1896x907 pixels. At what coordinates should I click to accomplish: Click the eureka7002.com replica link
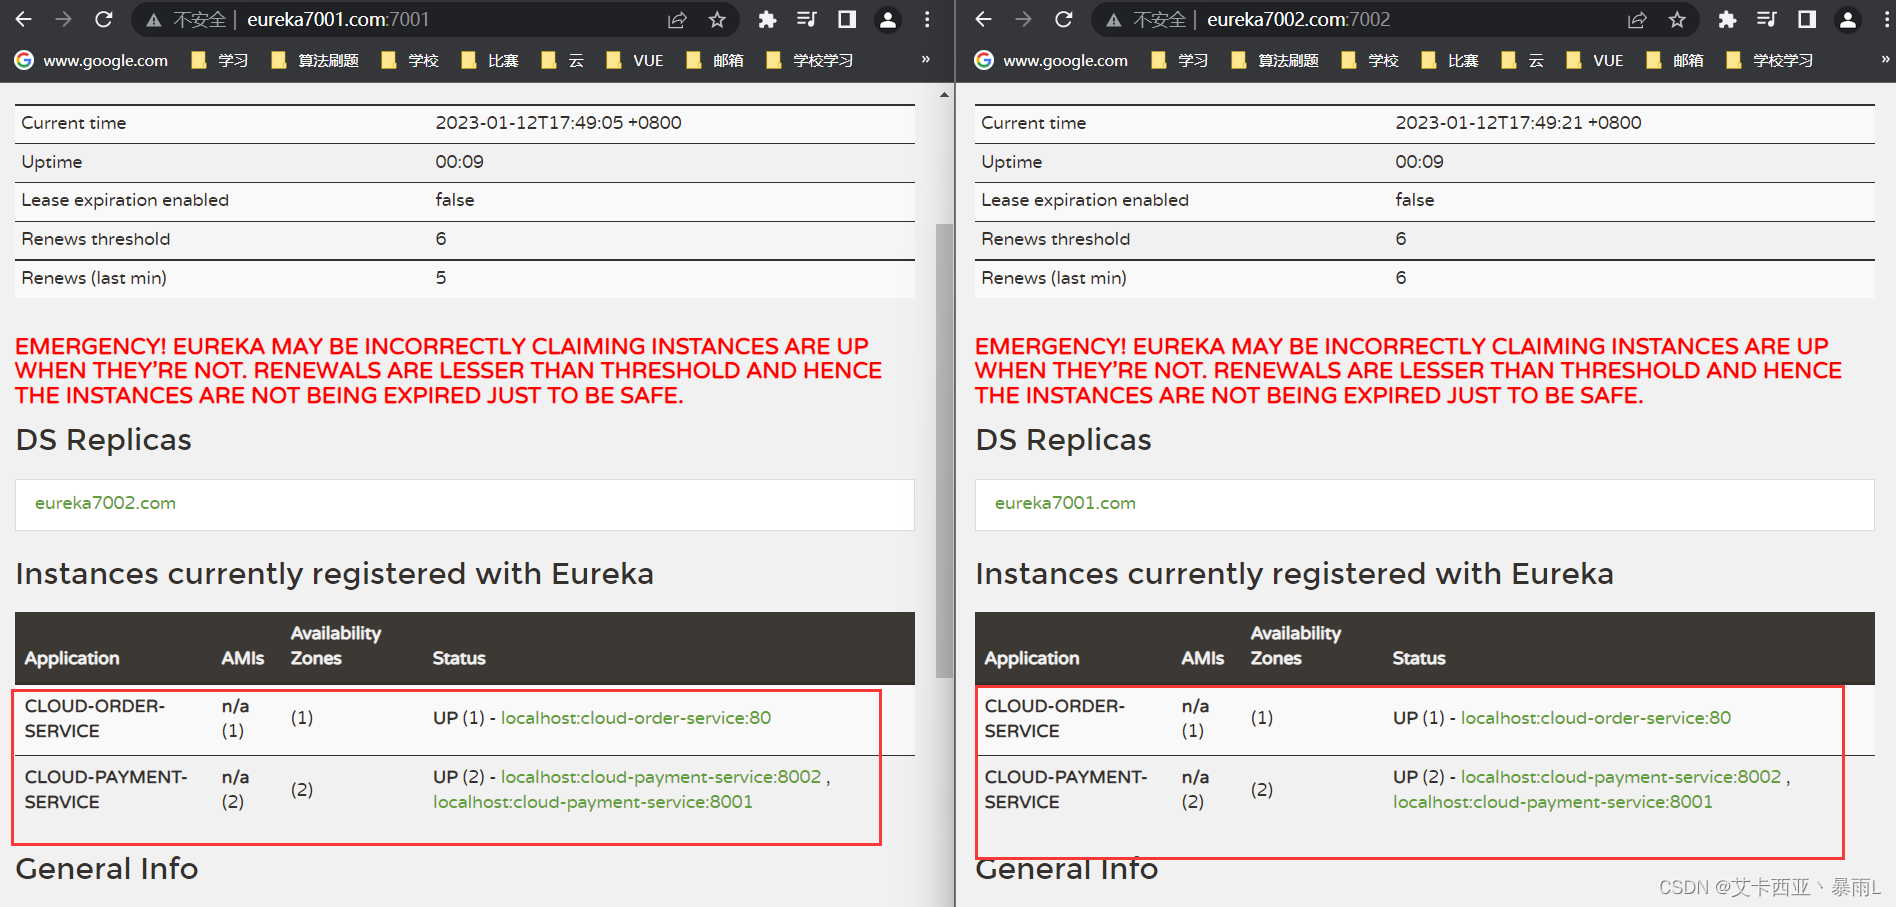105,503
